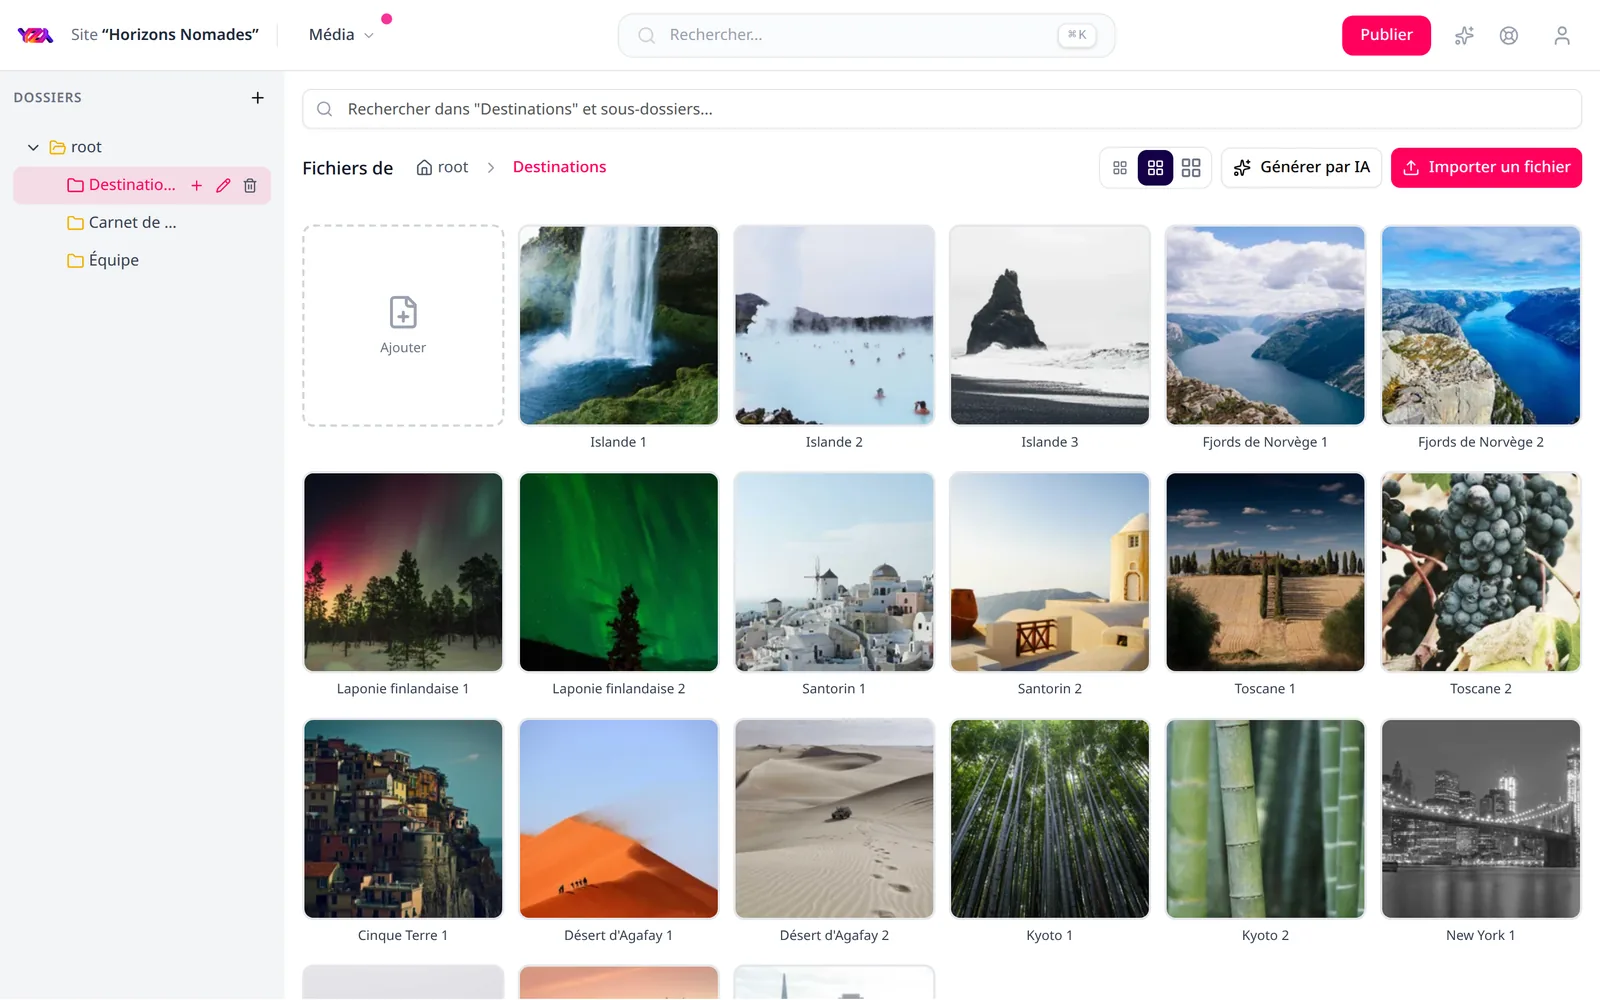Add subfolder inside Destinations folder

(197, 185)
